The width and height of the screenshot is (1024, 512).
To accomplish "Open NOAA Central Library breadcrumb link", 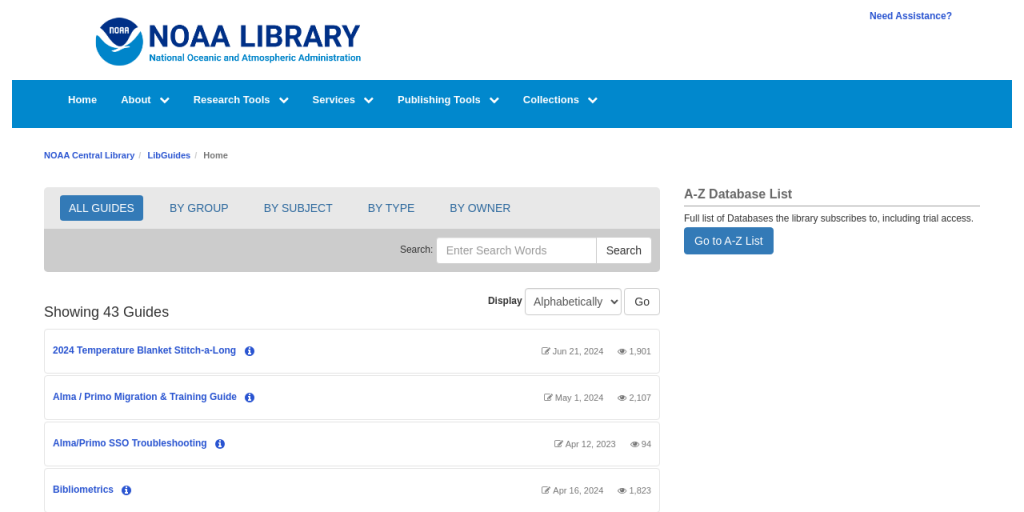I will (x=89, y=155).
